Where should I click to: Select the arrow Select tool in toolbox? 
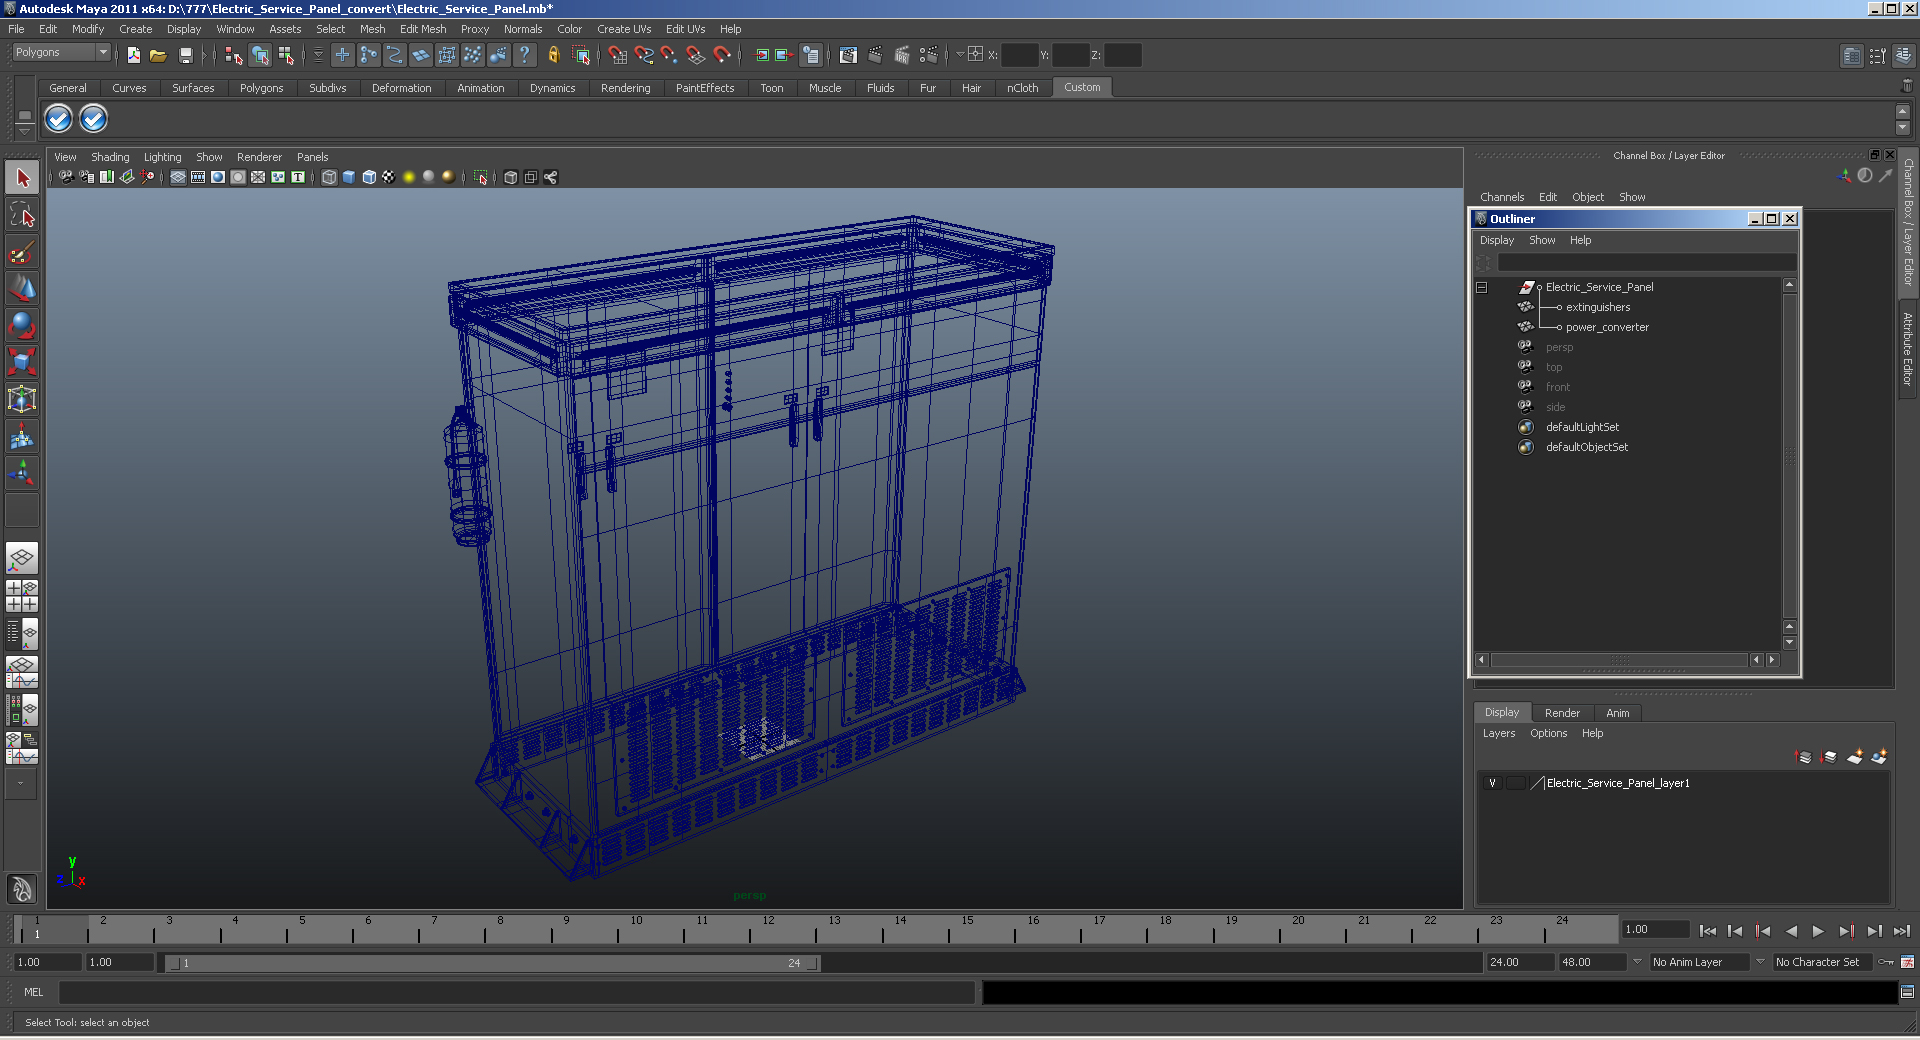(x=22, y=179)
